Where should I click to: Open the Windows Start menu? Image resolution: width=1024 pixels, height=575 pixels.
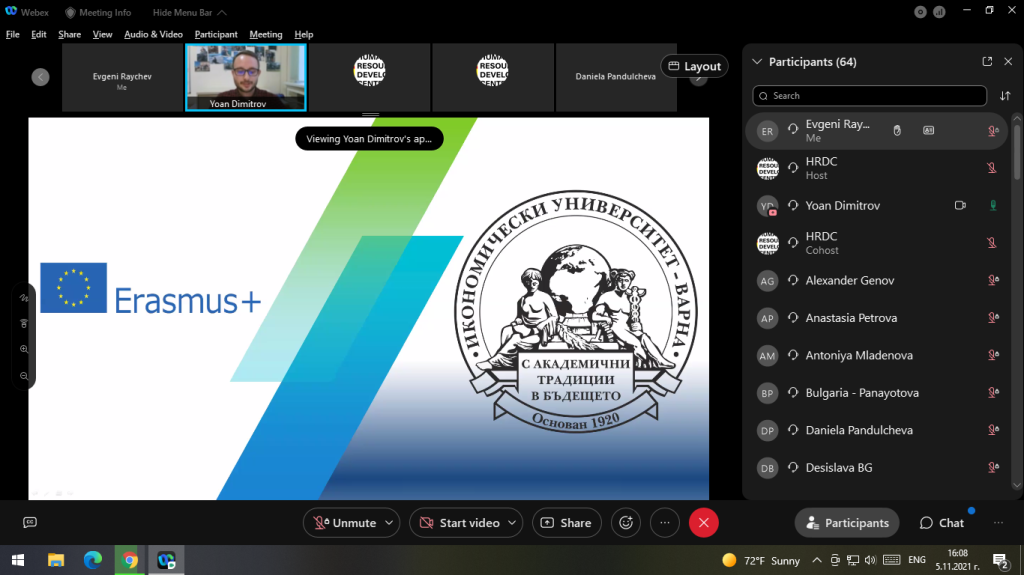[x=18, y=560]
